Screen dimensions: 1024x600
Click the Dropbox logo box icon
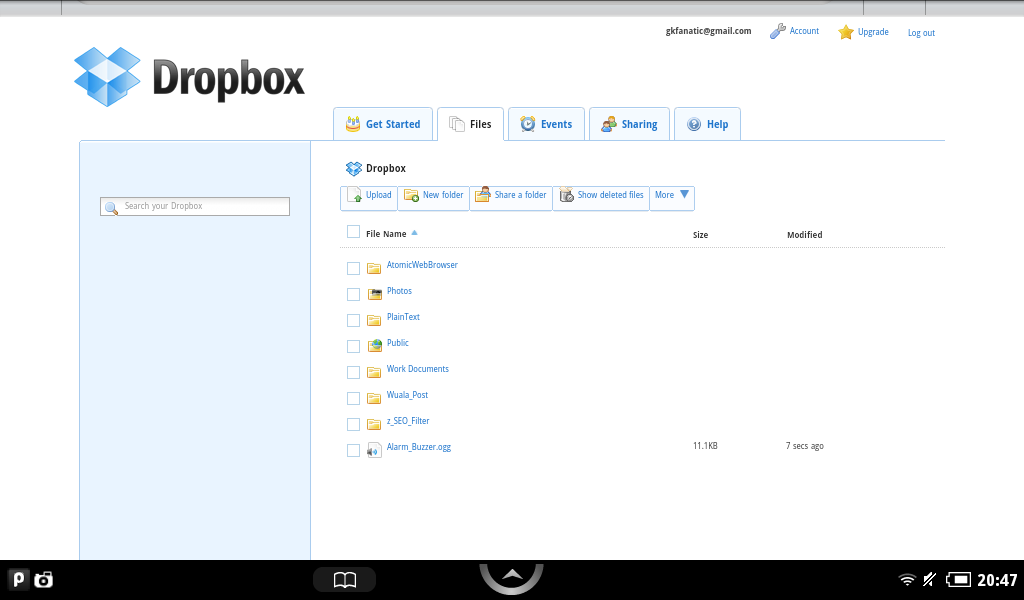click(107, 77)
